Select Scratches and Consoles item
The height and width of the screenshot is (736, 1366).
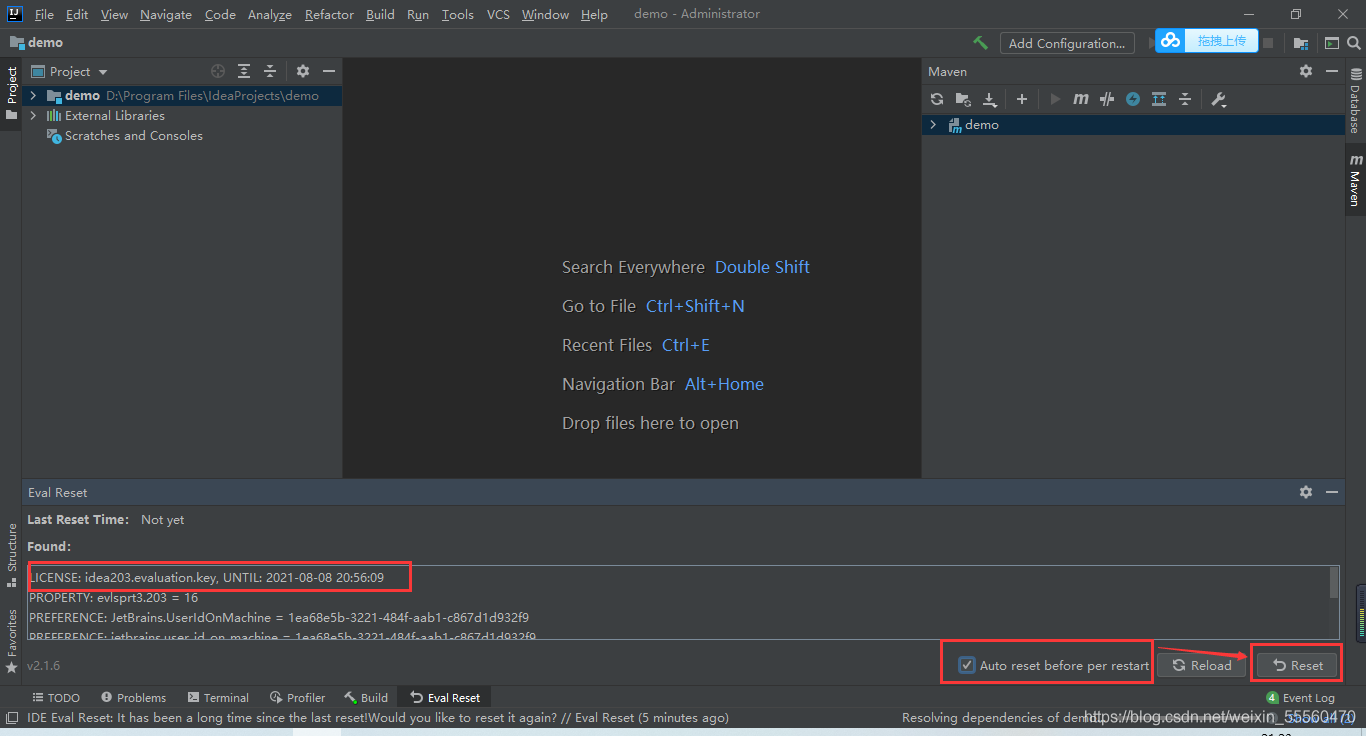(133, 136)
